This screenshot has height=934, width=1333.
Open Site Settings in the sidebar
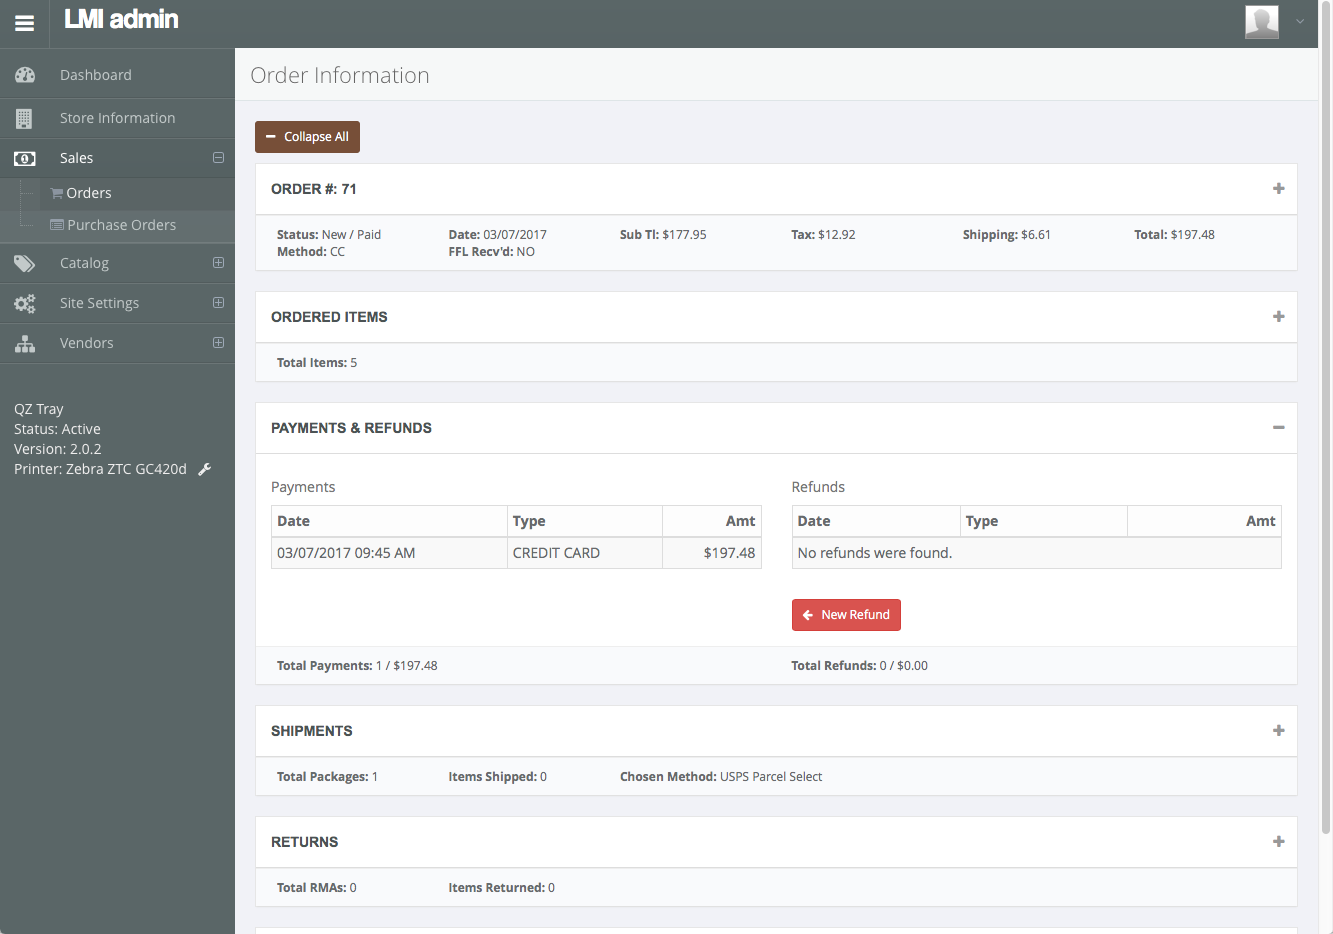tap(99, 303)
